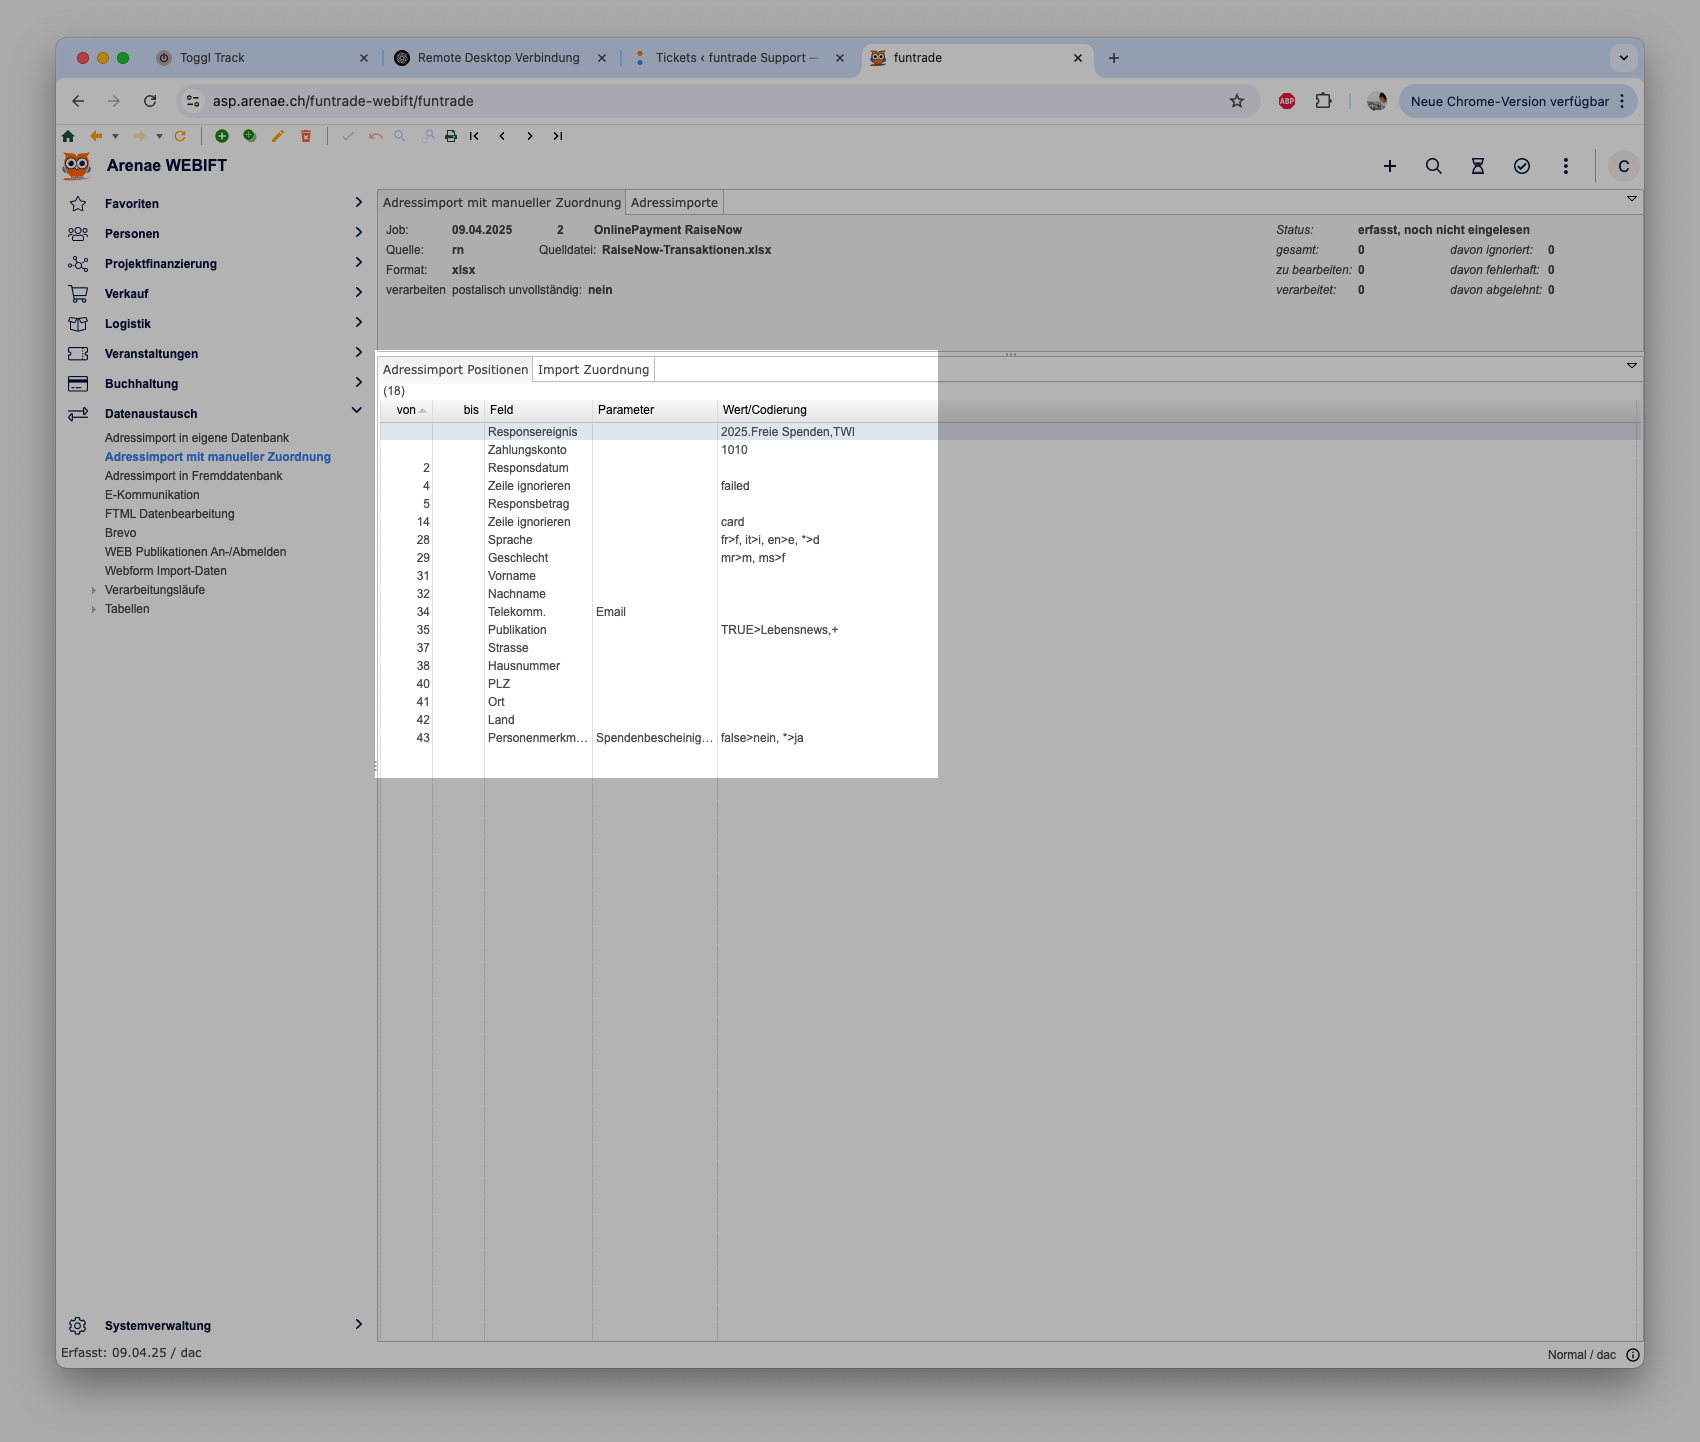Click the circled checkmark icon in the header
Screen dimensions: 1700x1442
1521,166
